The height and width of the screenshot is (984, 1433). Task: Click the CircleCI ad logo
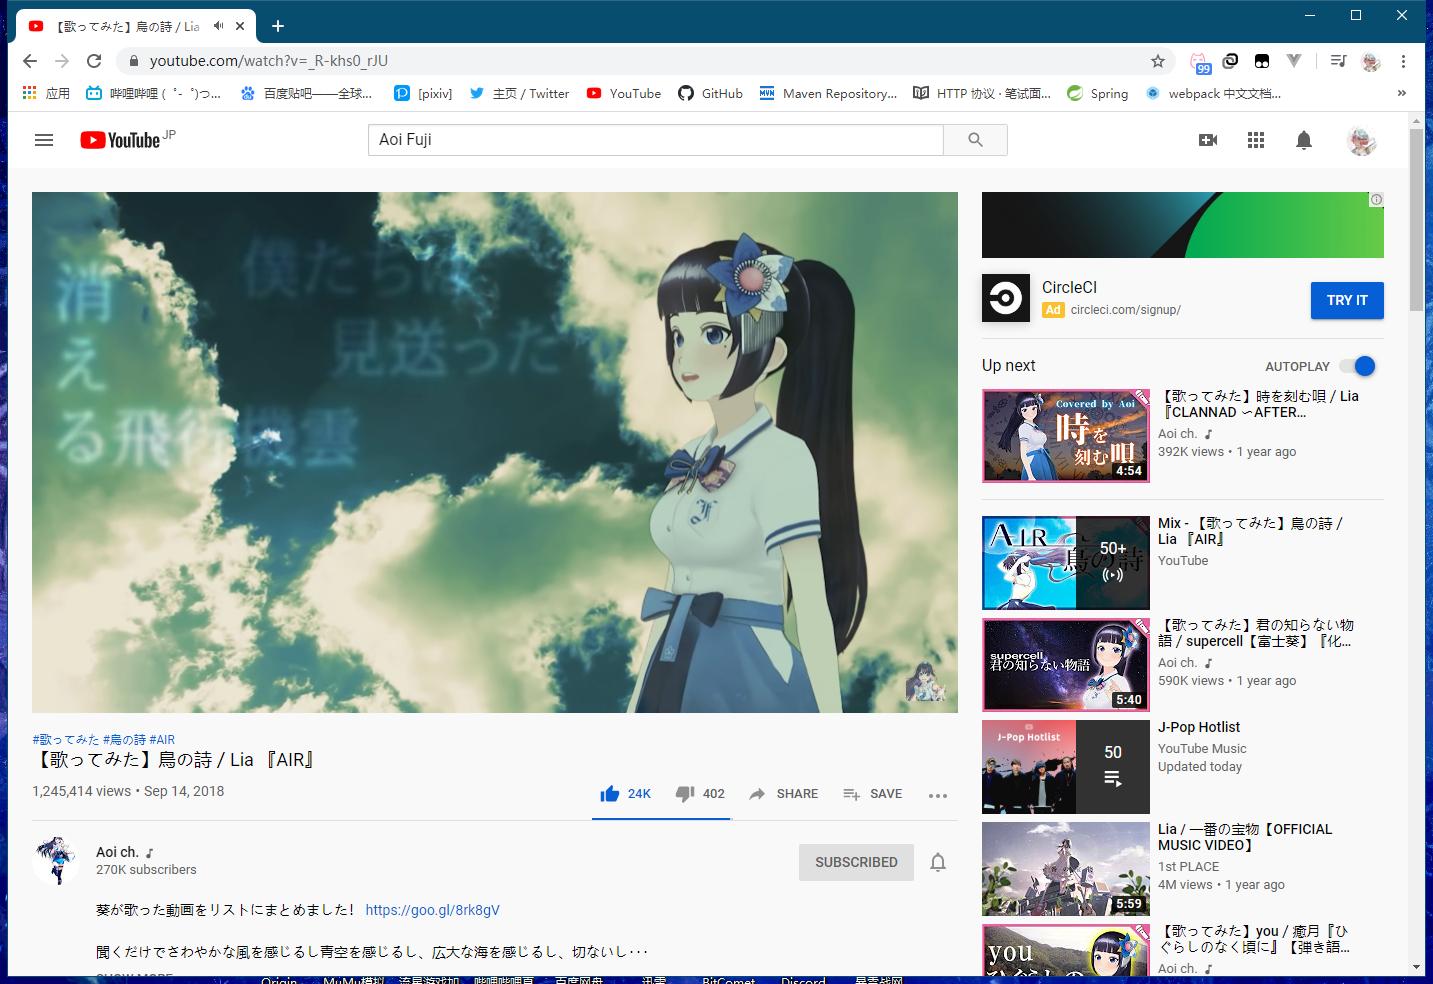pos(1006,298)
